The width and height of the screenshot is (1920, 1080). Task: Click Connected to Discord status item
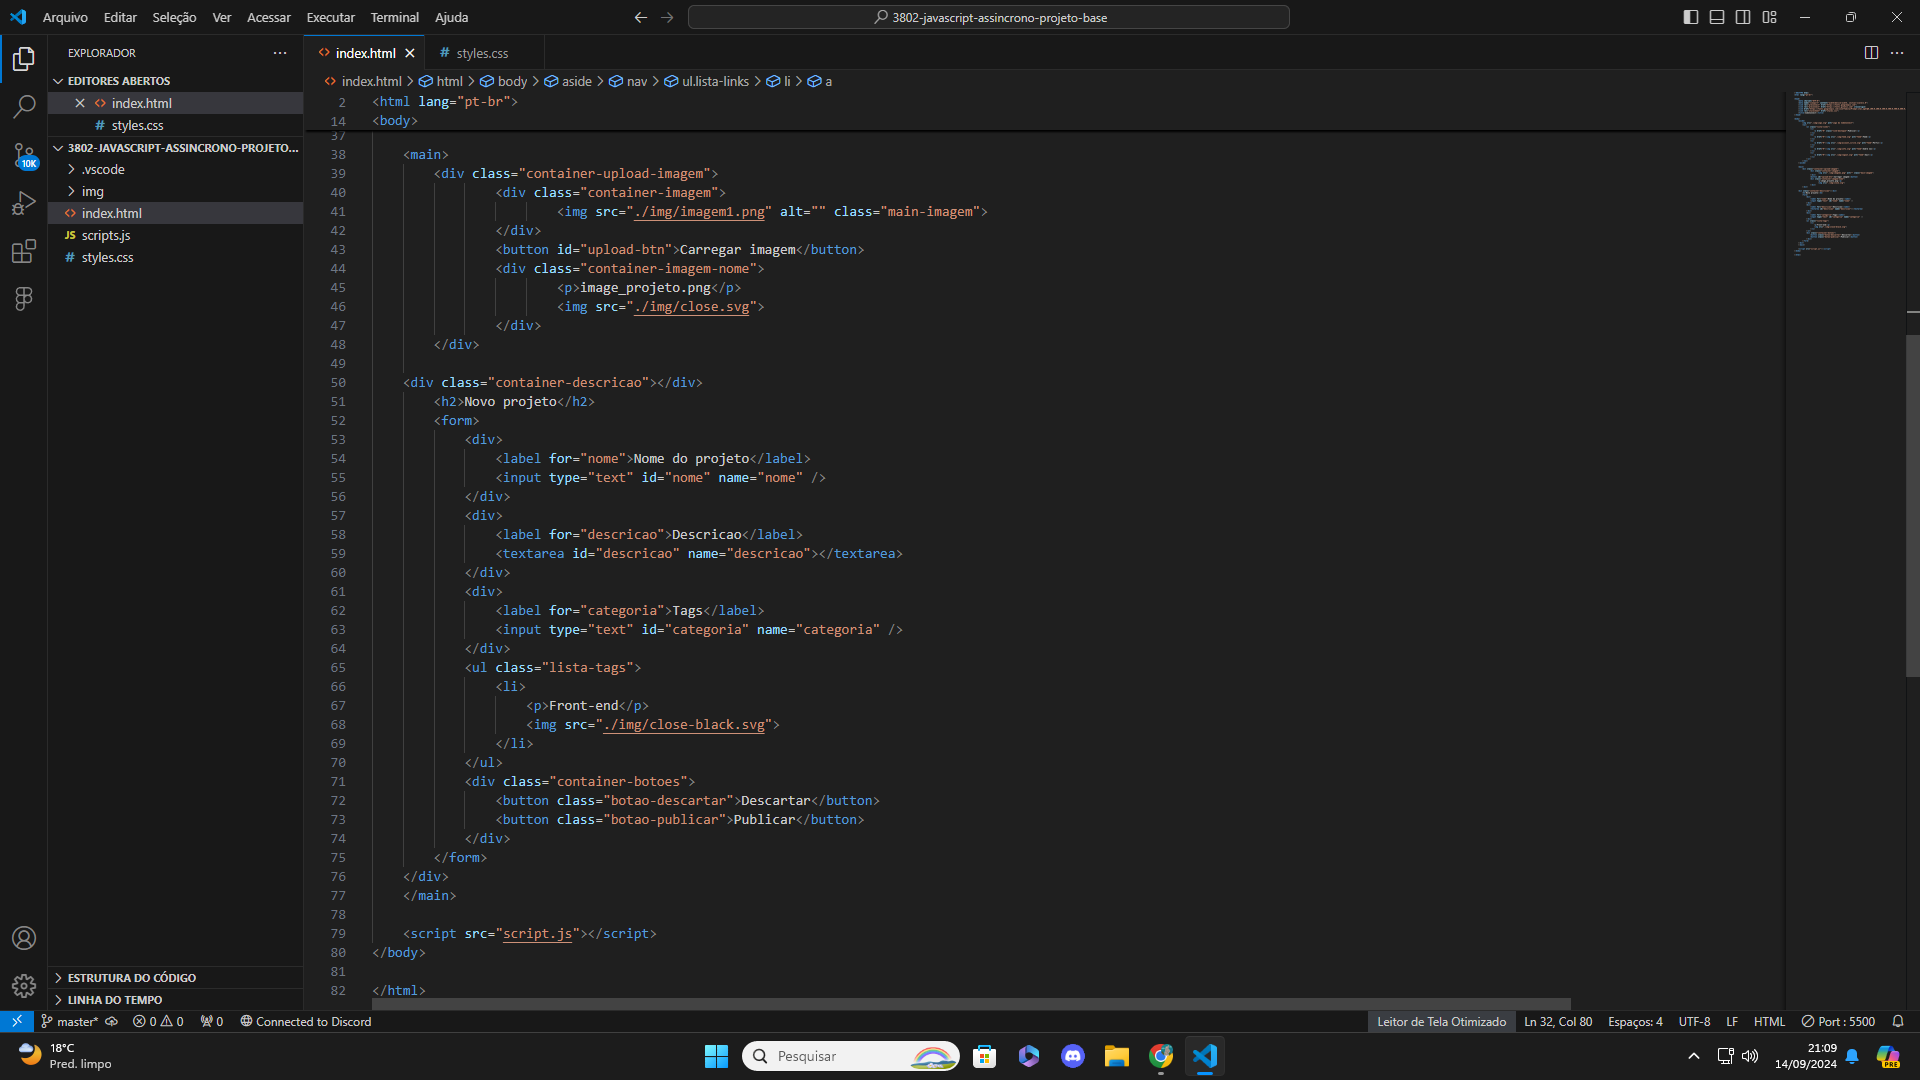306,1021
